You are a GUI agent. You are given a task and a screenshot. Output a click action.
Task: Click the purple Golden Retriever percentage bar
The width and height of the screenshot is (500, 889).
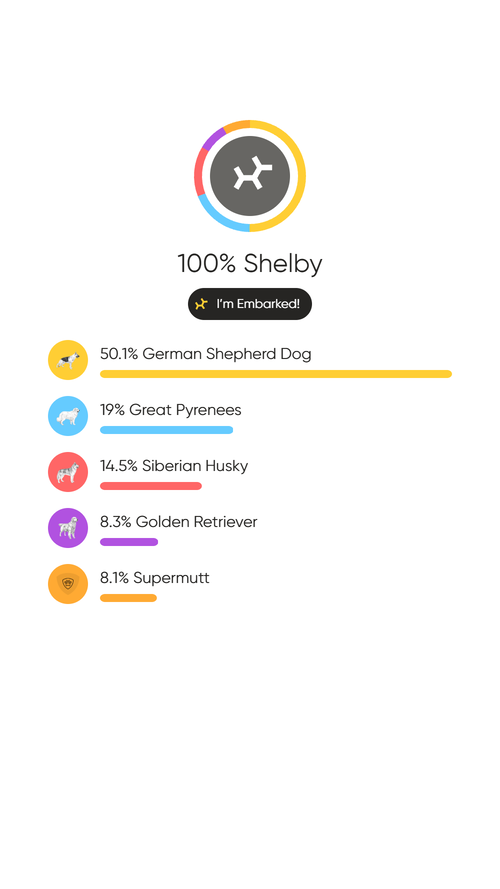pos(129,542)
